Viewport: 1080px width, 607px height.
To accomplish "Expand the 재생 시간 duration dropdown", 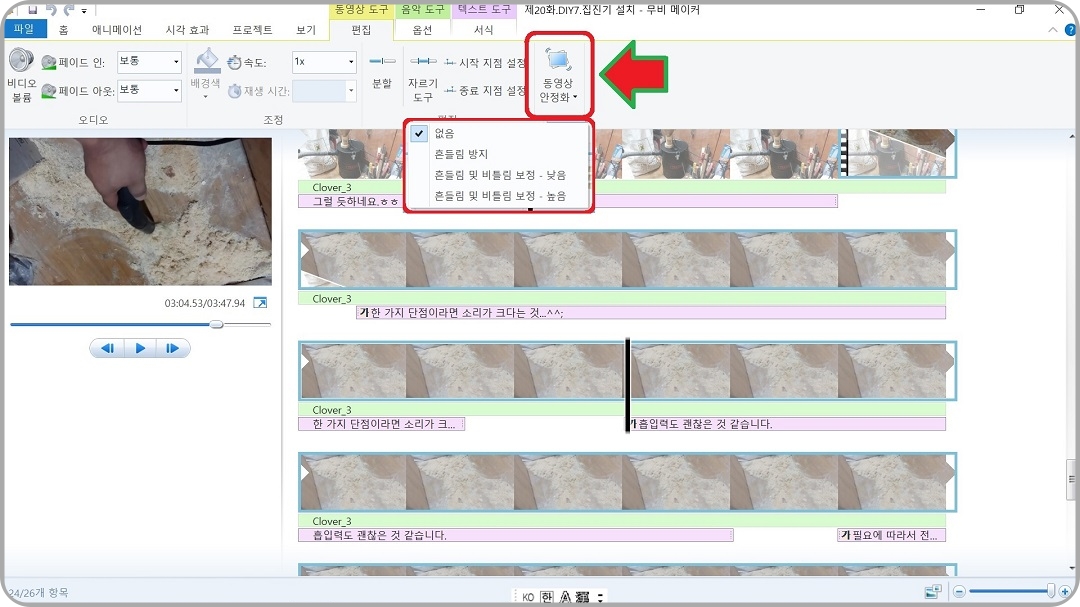I will pos(349,89).
